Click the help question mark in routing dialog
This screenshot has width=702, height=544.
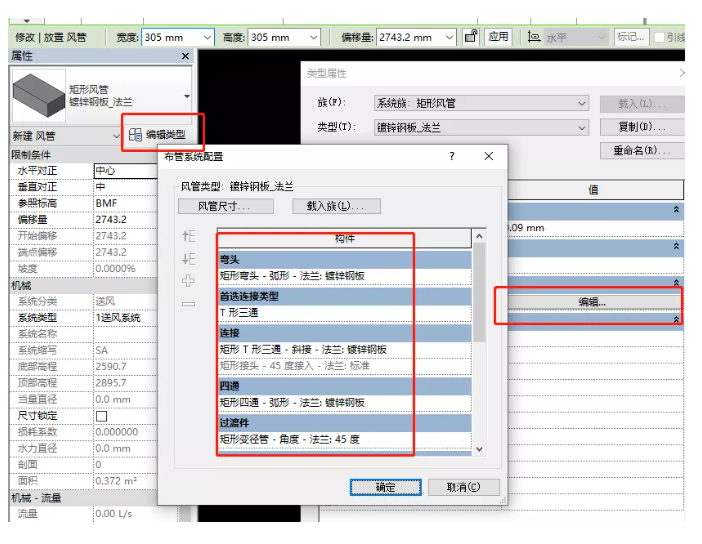[x=452, y=156]
